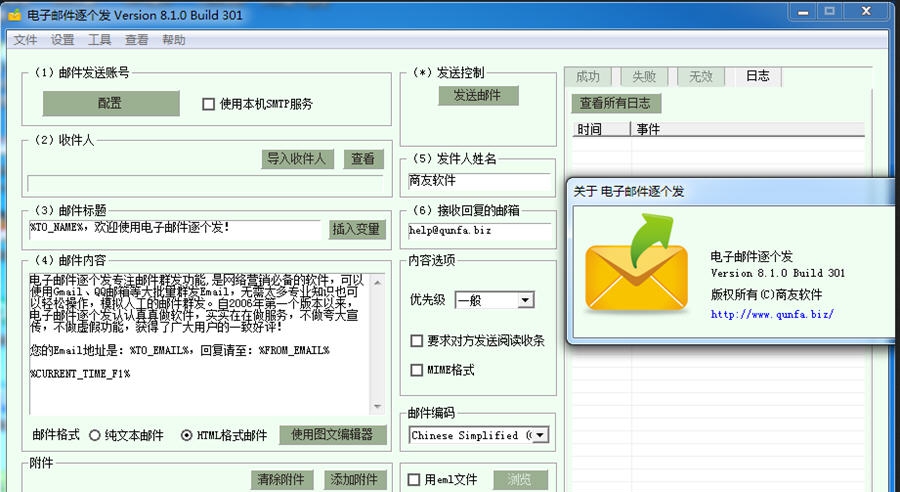Viewport: 900px width, 492px height.
Task: Click the down arrow of the content scrollbar
Action: [377, 406]
